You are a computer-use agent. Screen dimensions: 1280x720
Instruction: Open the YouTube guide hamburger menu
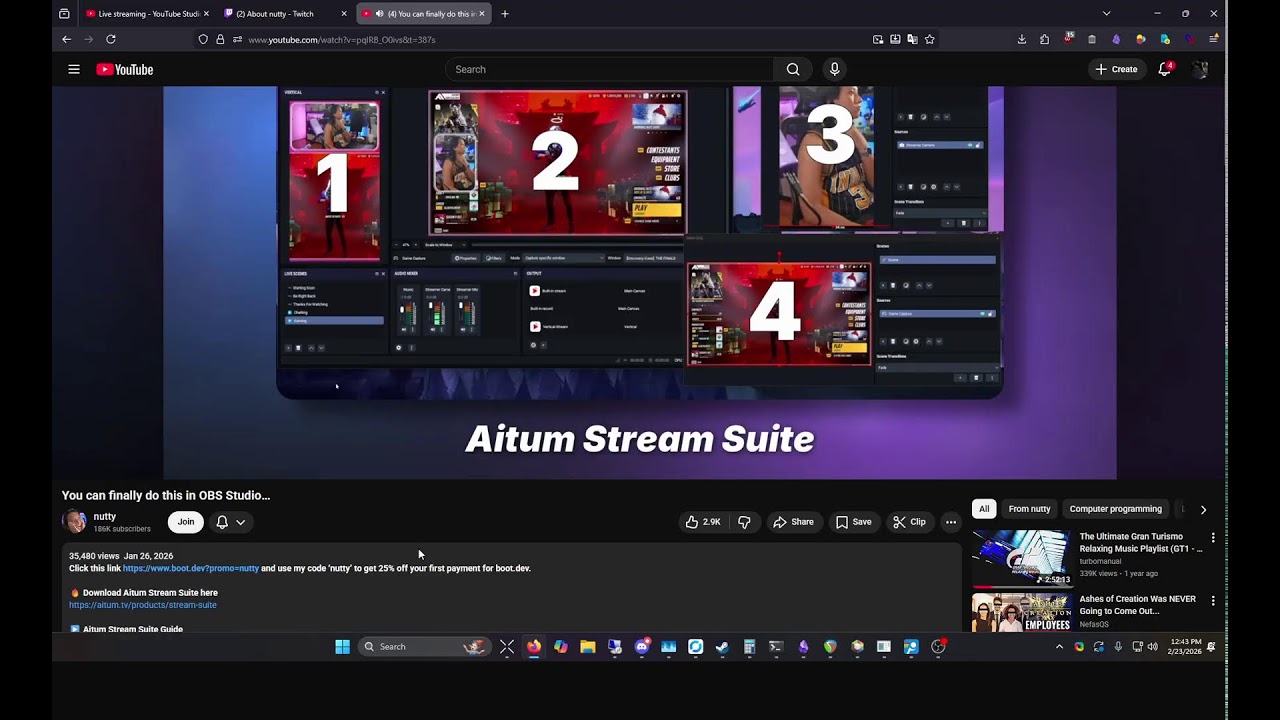(74, 69)
